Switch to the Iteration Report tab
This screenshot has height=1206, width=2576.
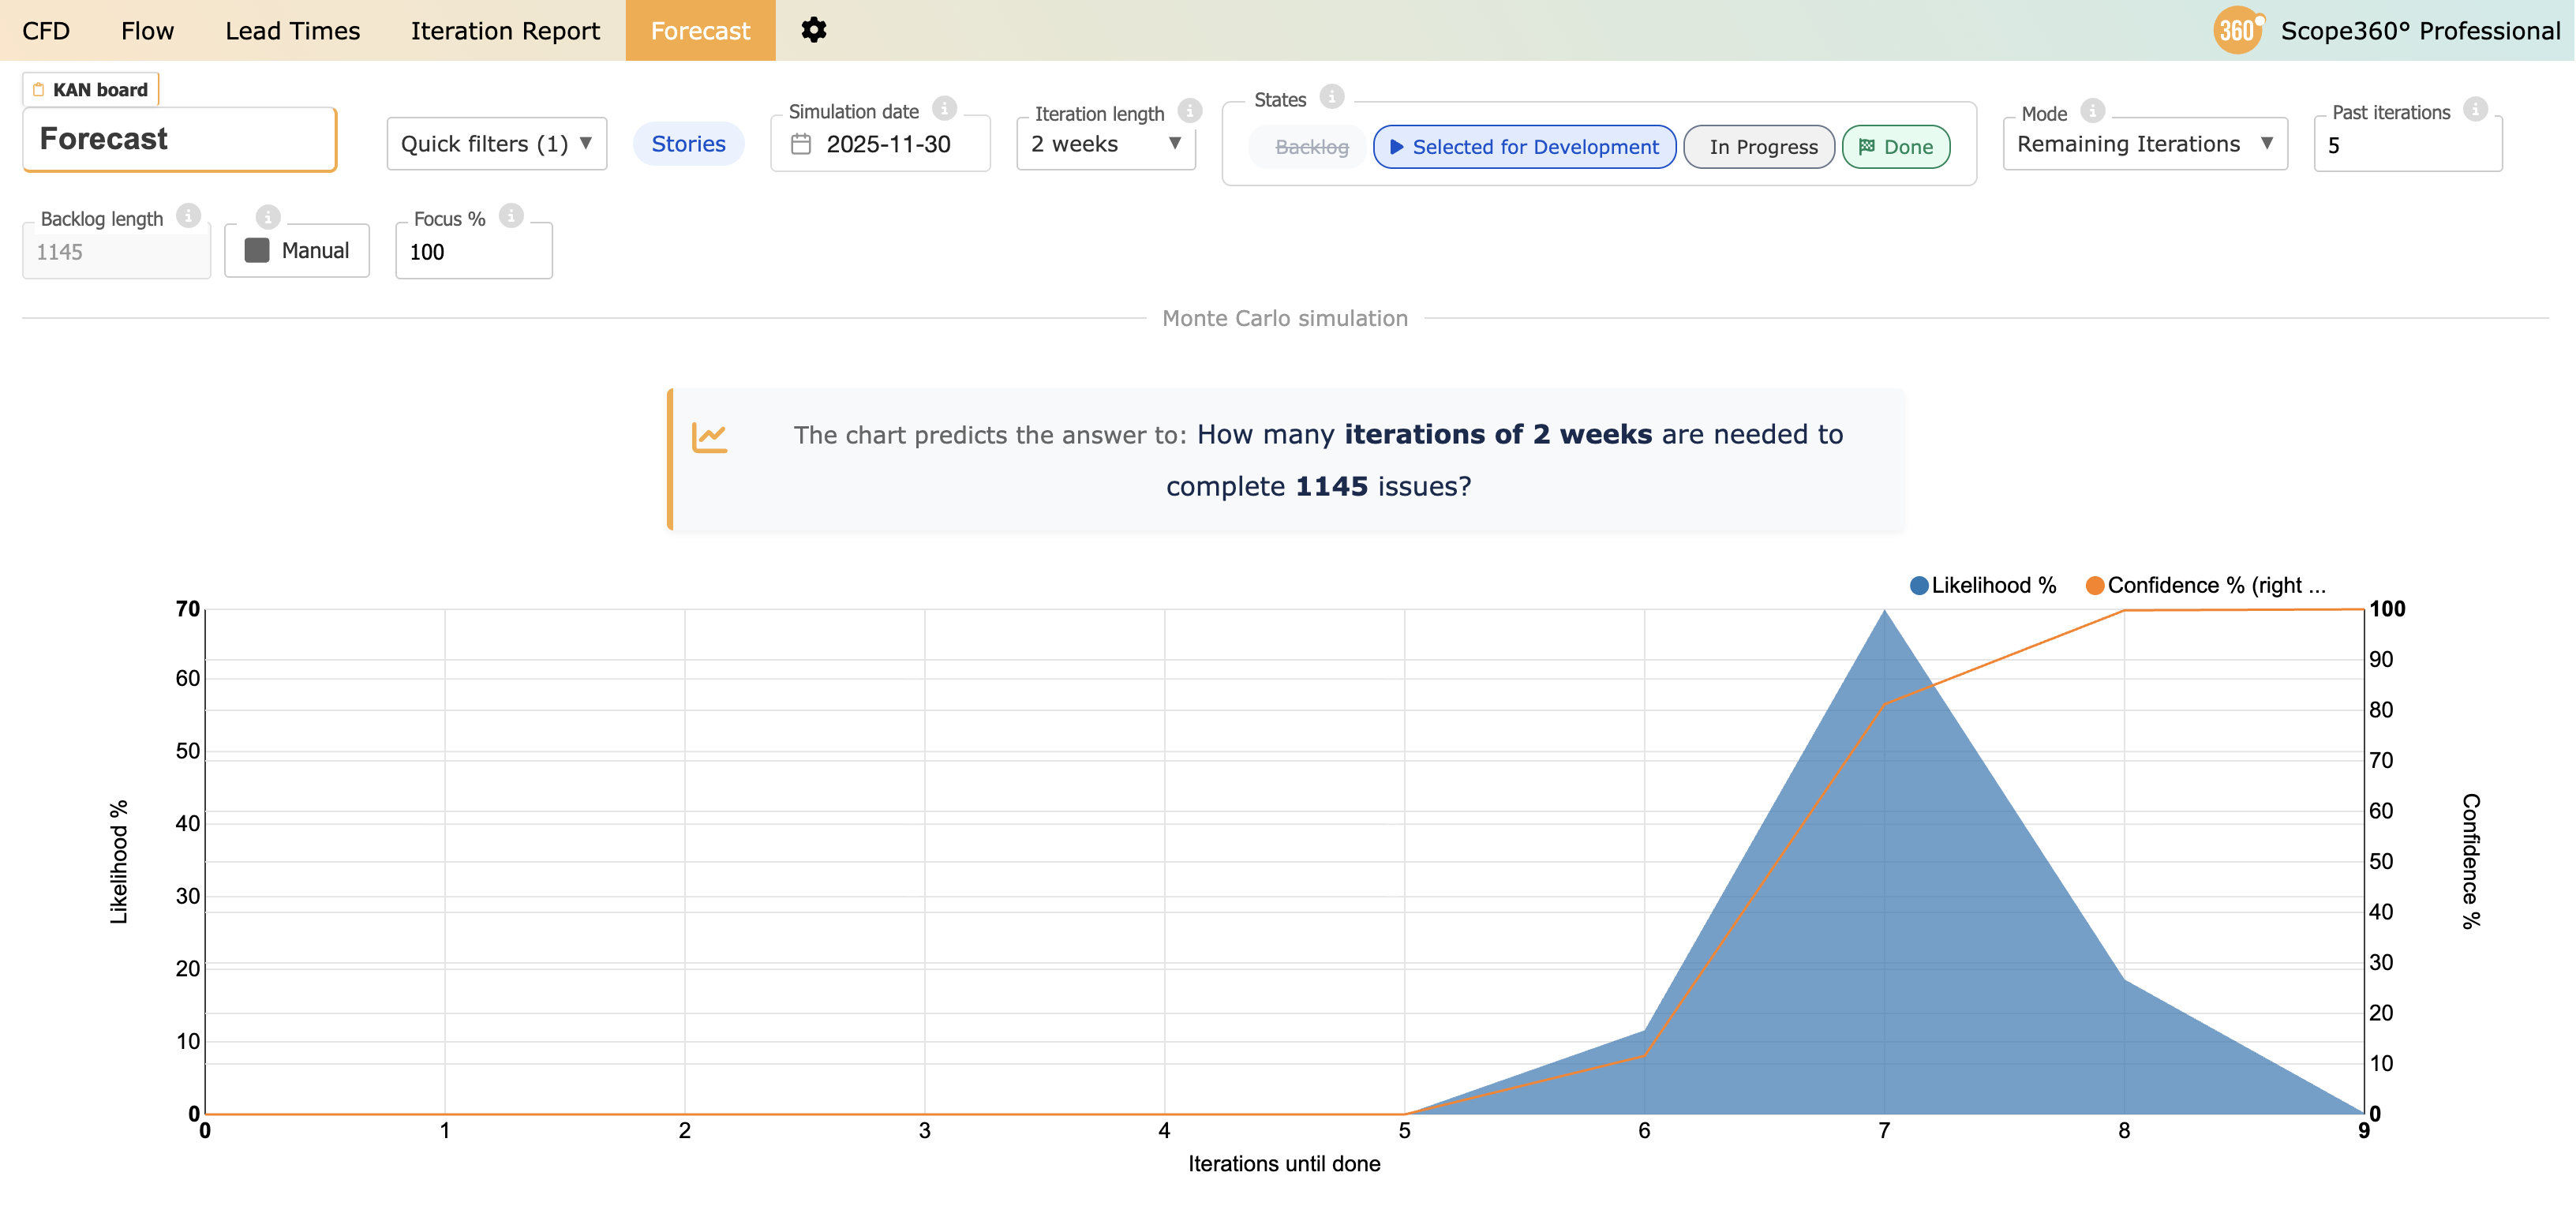click(x=505, y=31)
